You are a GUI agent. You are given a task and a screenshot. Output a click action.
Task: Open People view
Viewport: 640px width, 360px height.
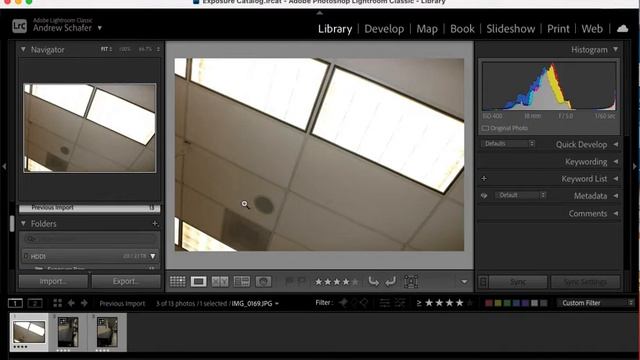point(263,281)
